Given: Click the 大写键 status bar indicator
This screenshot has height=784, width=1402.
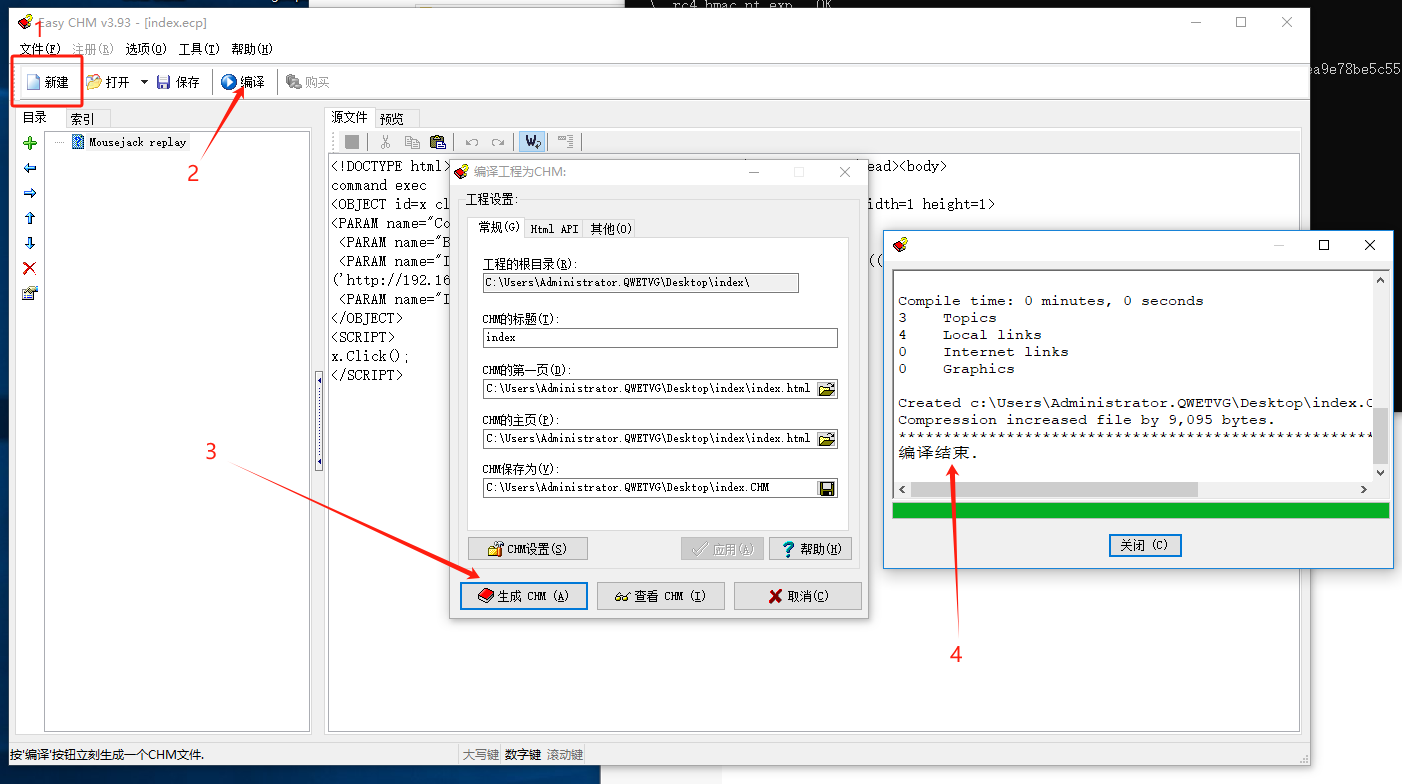Looking at the screenshot, I should point(480,754).
